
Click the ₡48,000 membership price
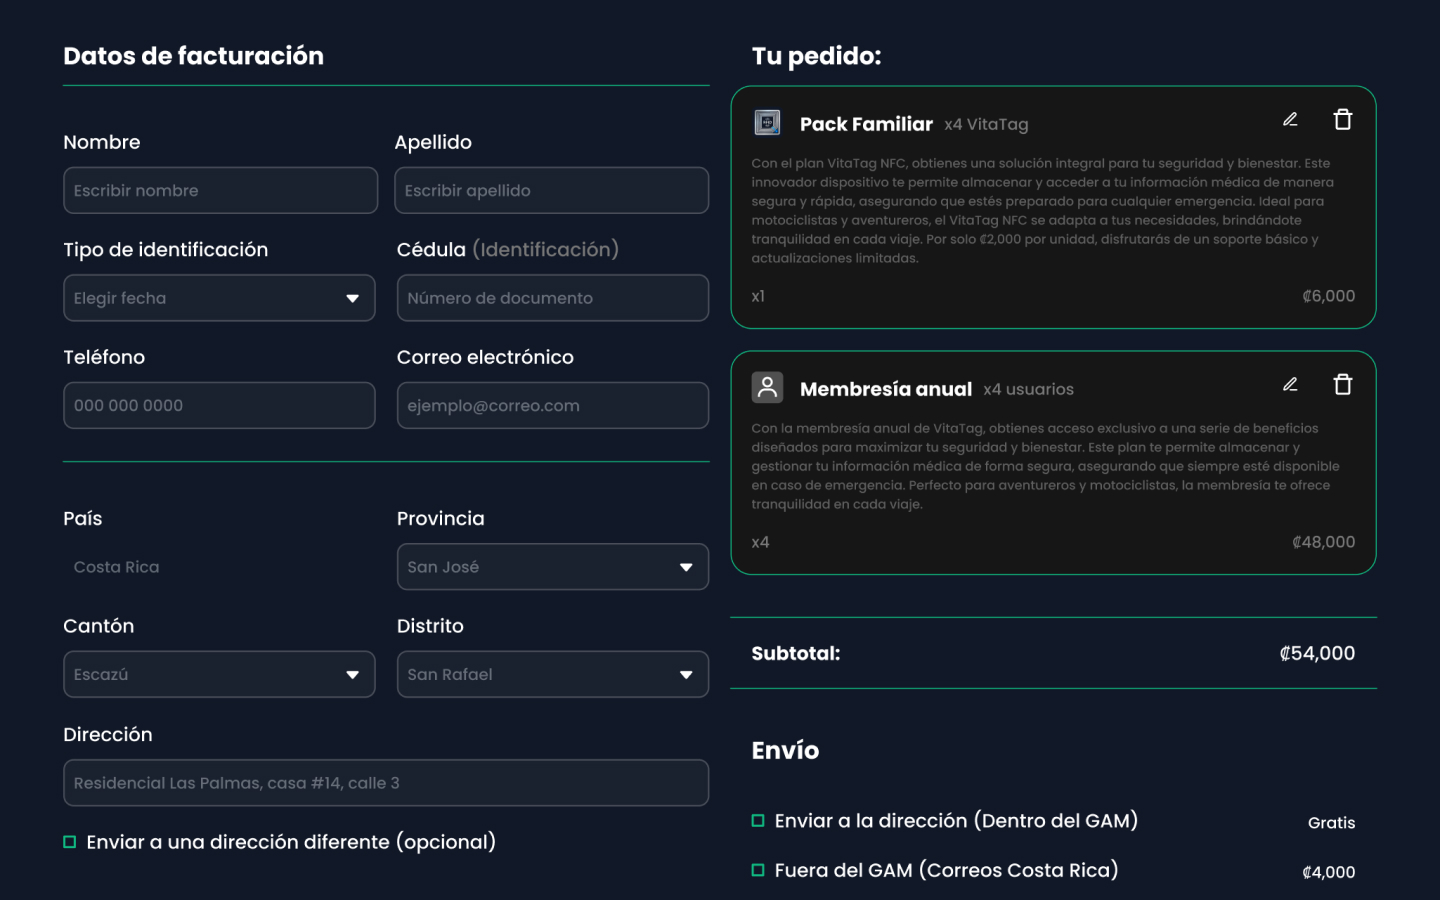[x=1323, y=542]
